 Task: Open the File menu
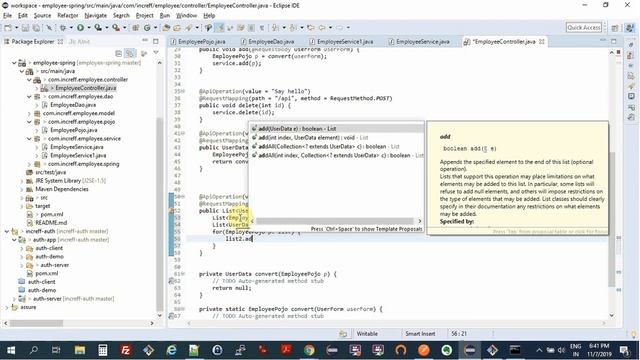pos(7,16)
